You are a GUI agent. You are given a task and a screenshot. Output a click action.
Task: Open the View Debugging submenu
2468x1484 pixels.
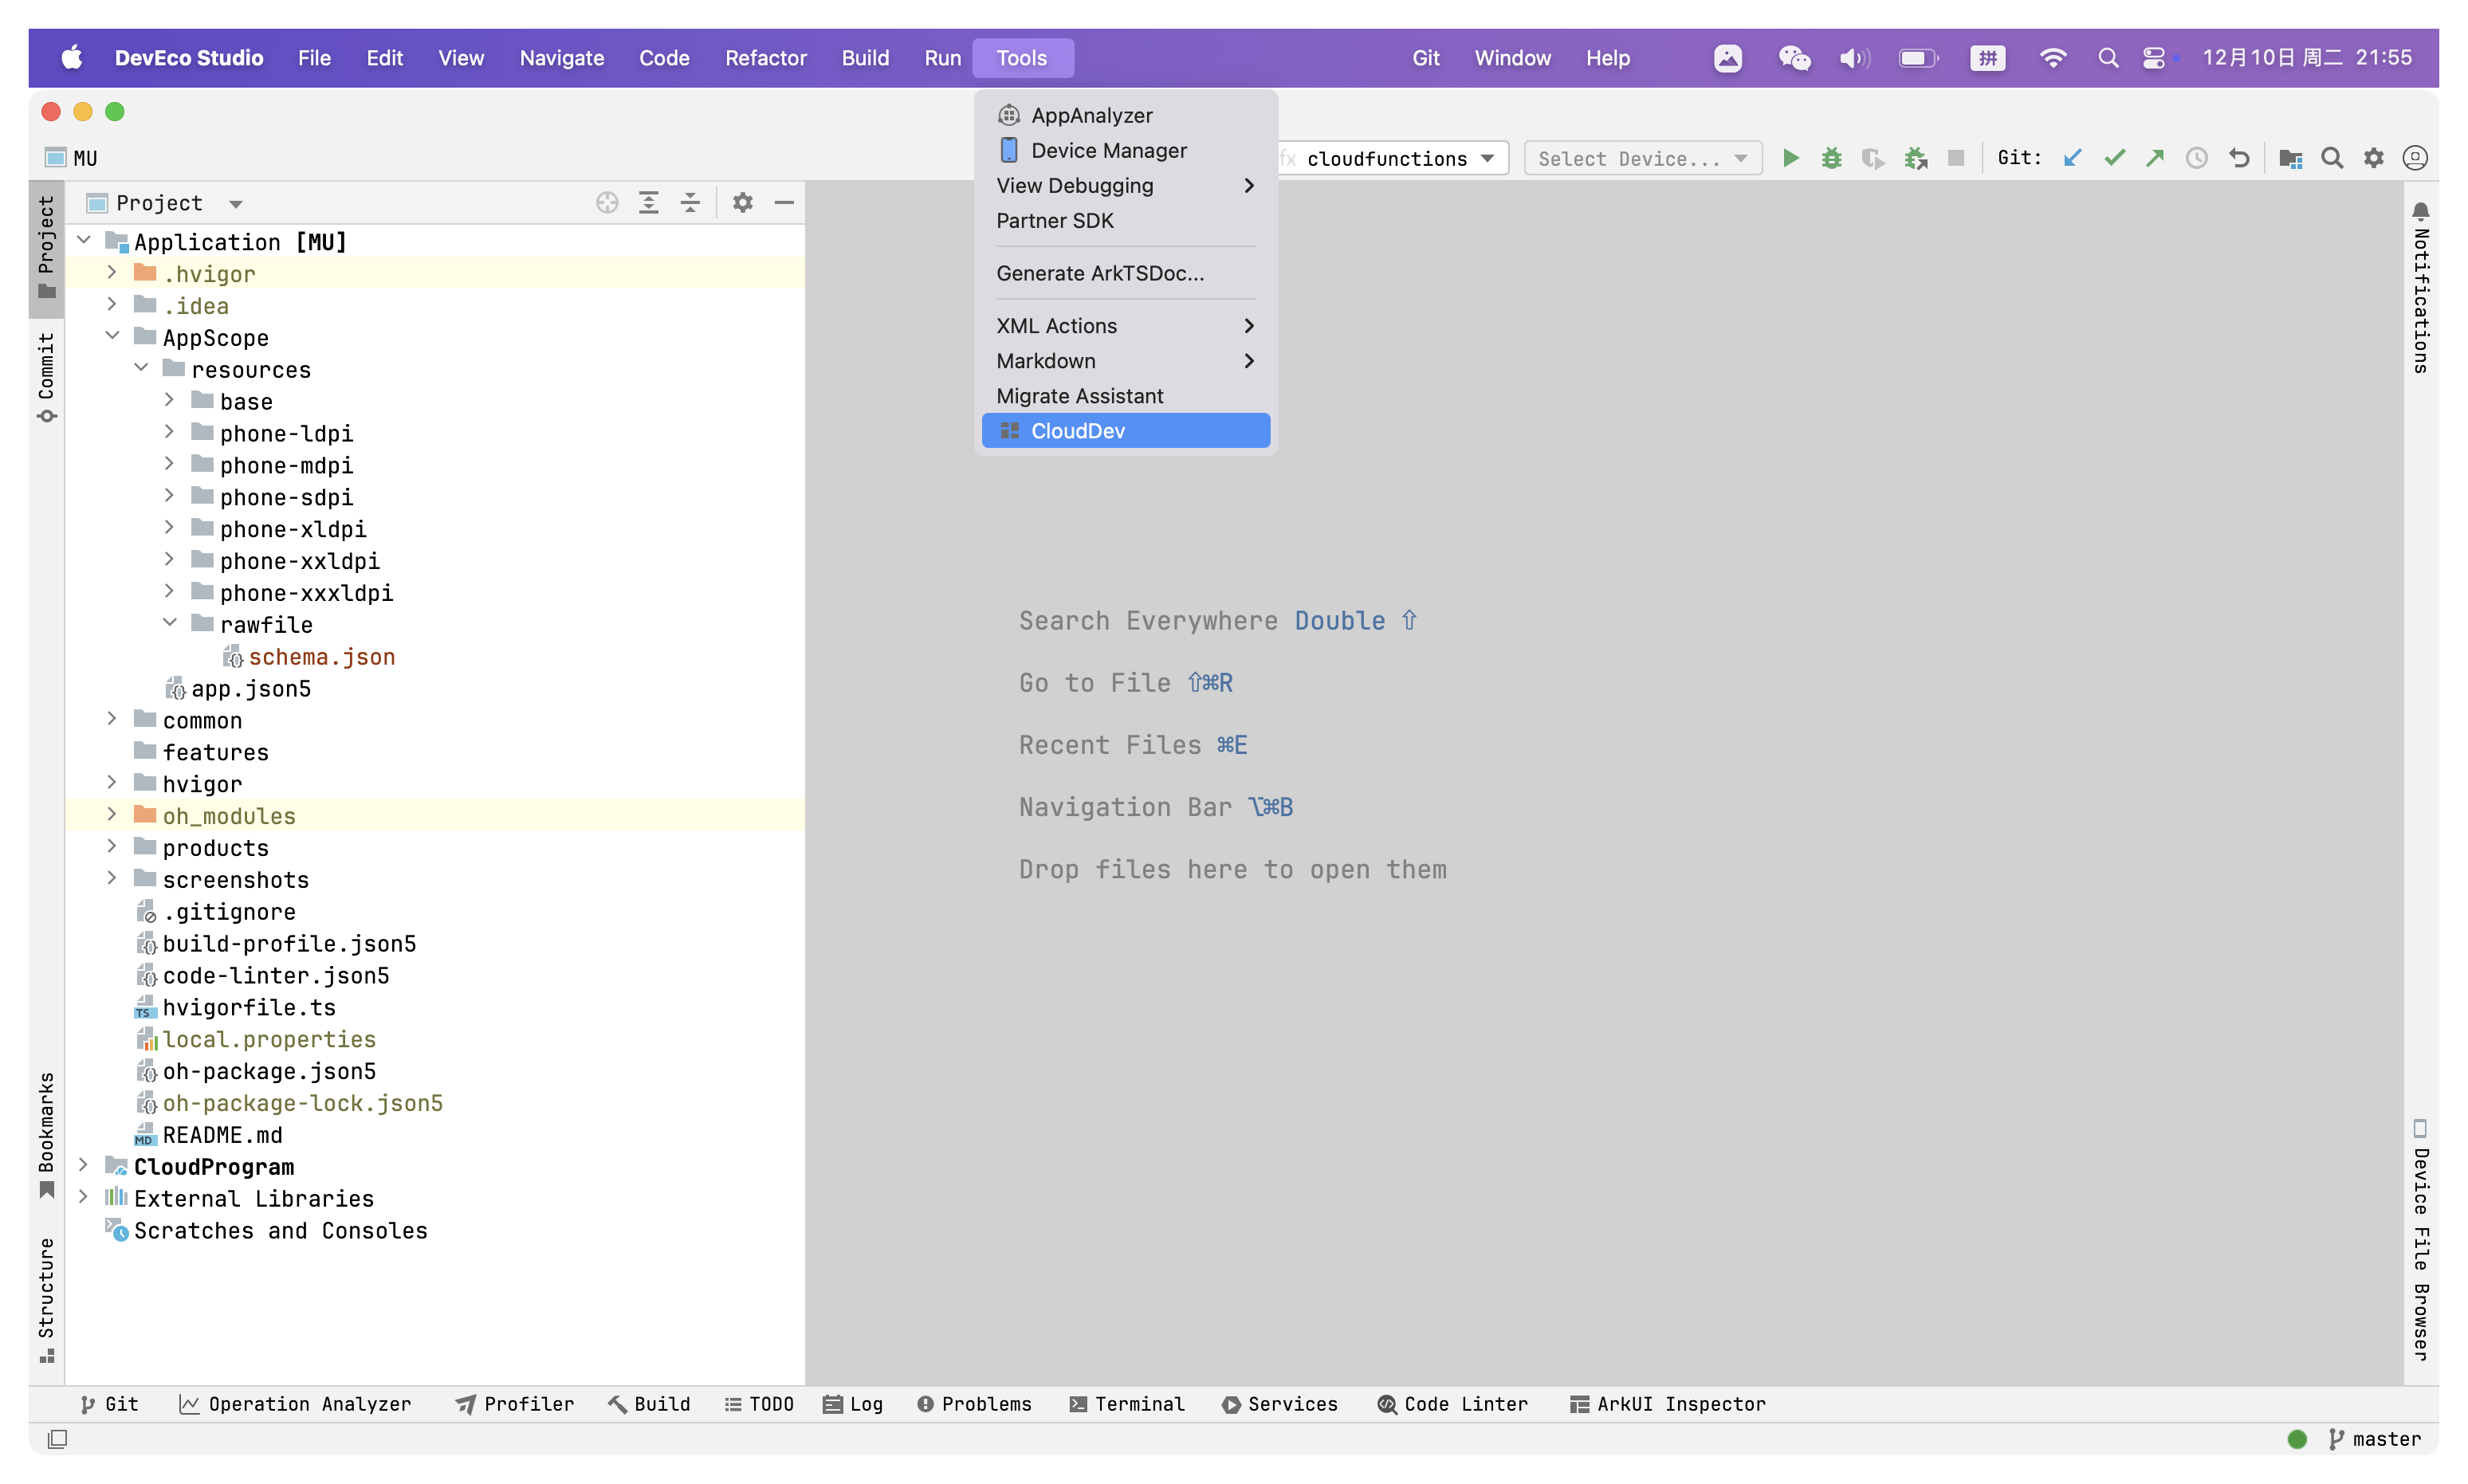[x=1125, y=185]
